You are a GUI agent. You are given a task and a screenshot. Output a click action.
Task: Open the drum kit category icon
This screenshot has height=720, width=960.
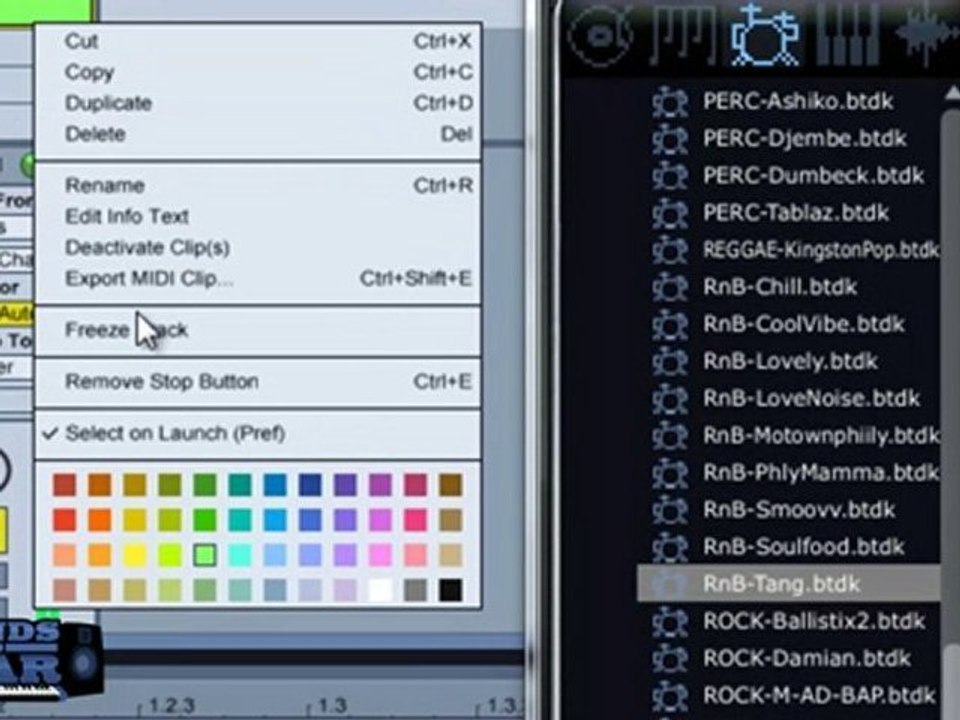pyautogui.click(x=765, y=34)
